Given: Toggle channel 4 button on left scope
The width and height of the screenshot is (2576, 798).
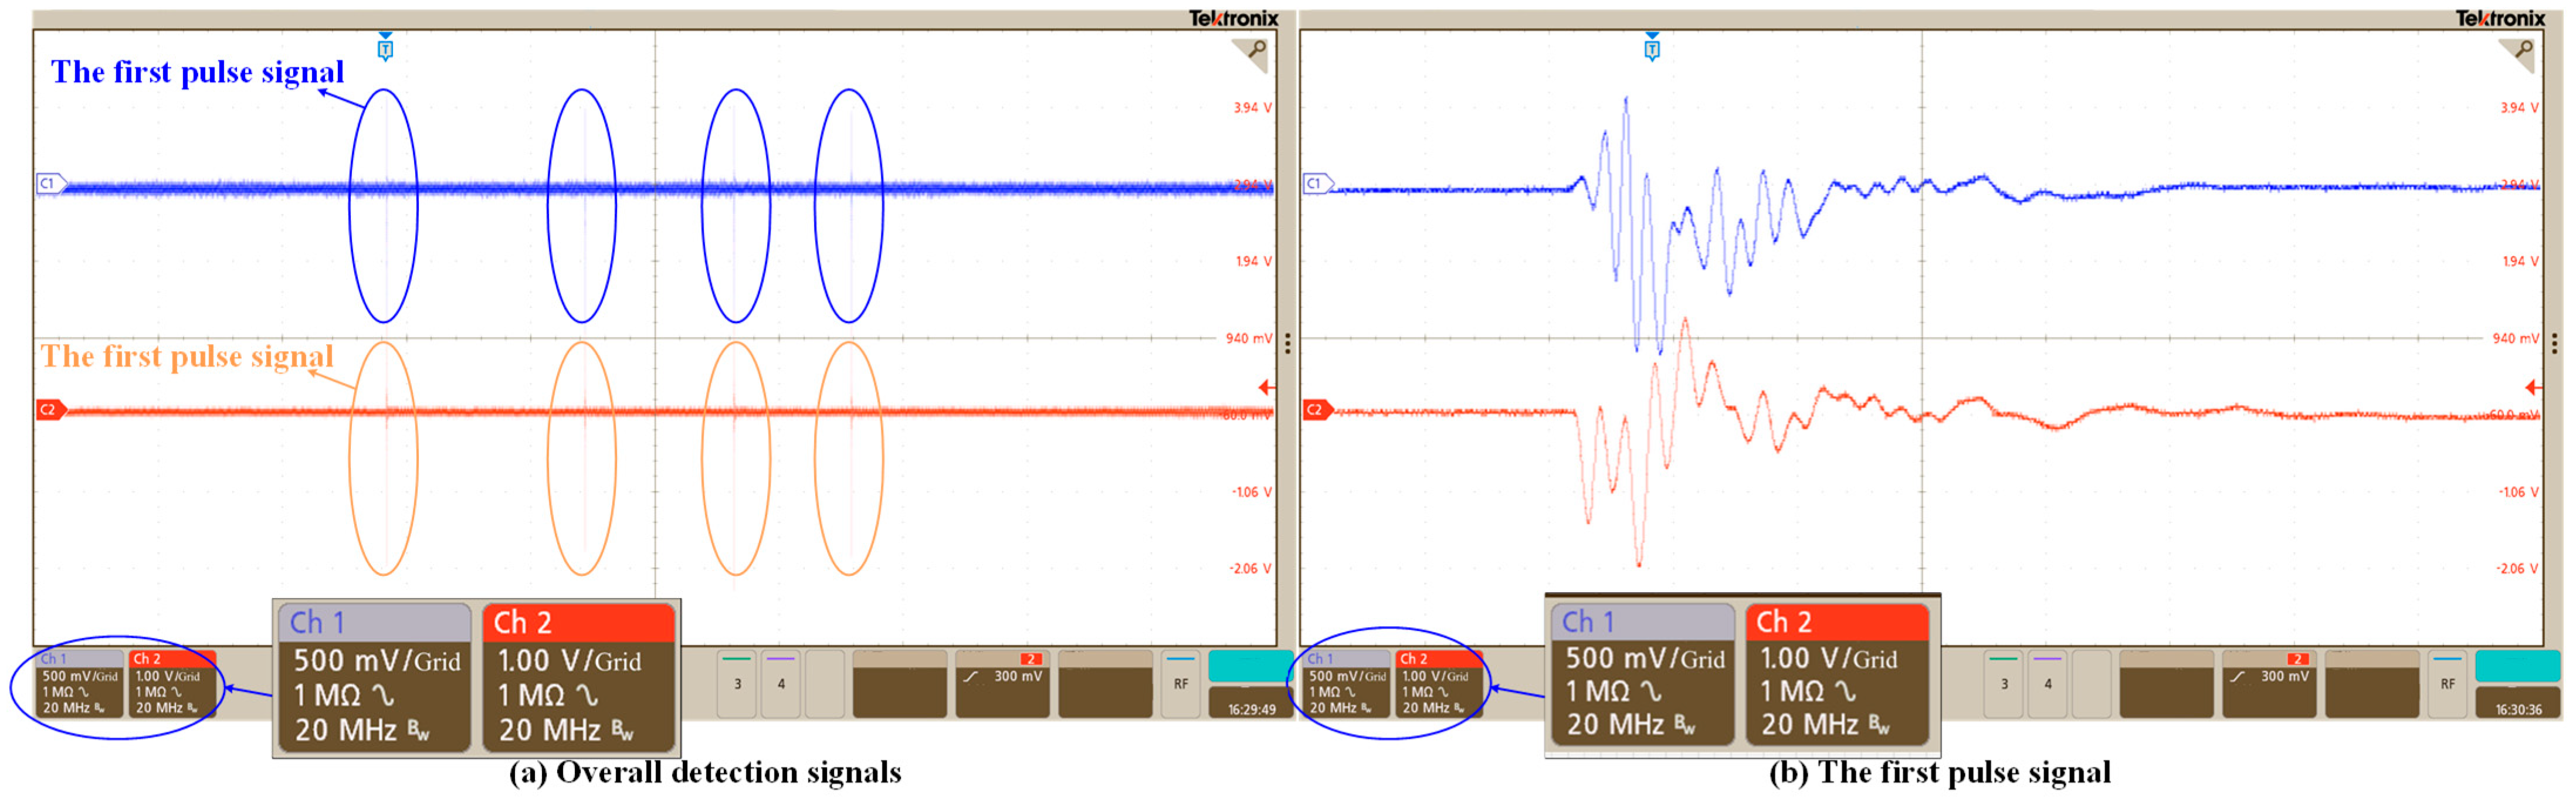Looking at the screenshot, I should tap(781, 684).
